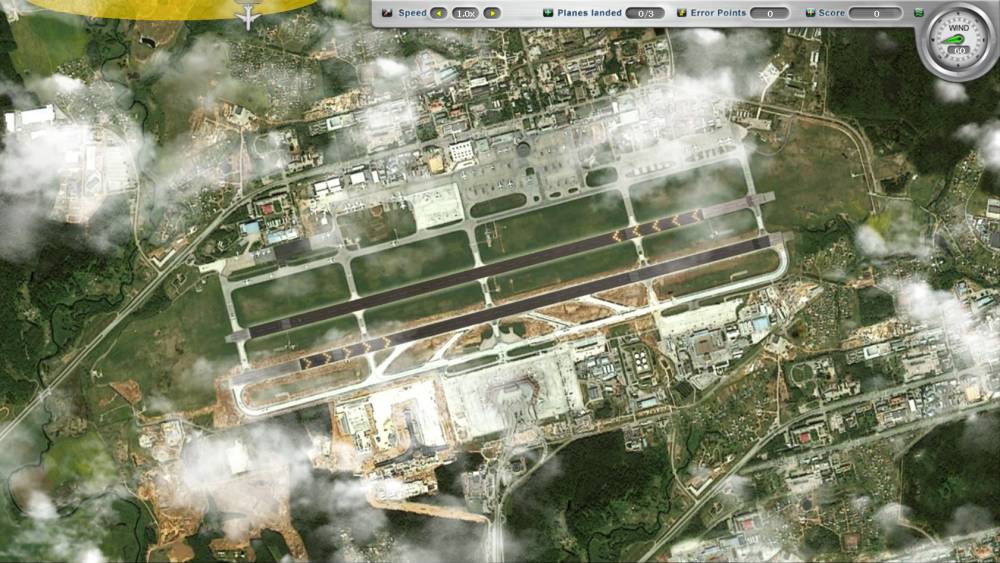Click the Planes landed label
The image size is (1000, 563).
pyautogui.click(x=589, y=13)
